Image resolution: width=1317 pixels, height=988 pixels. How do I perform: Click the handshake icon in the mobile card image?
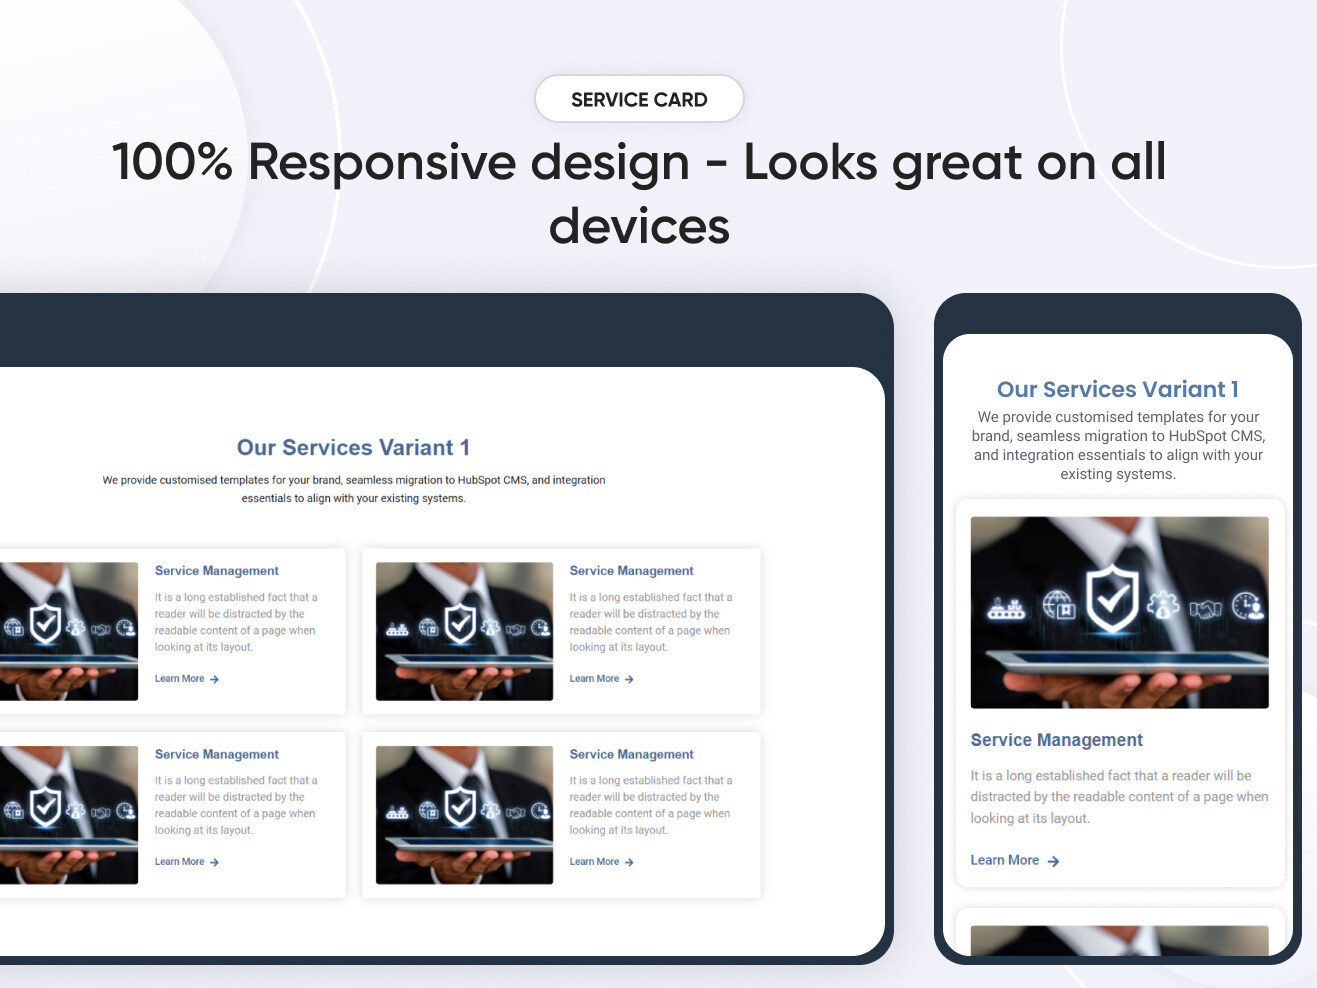click(x=1207, y=607)
